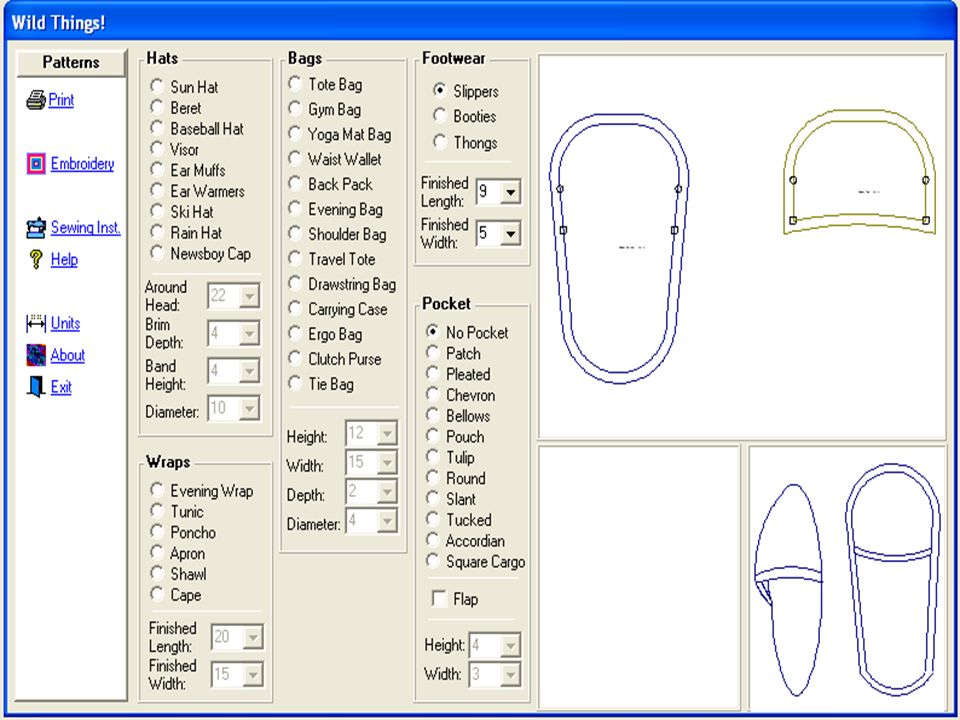Viewport: 960px width, 720px height.
Task: Select the Slippers radio button
Action: point(440,91)
